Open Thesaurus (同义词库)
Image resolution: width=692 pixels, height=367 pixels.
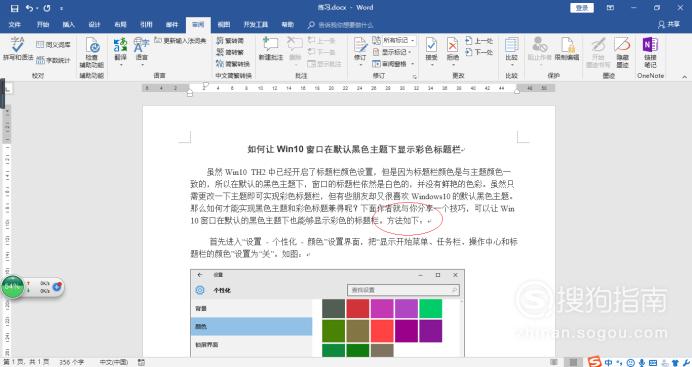tap(53, 45)
